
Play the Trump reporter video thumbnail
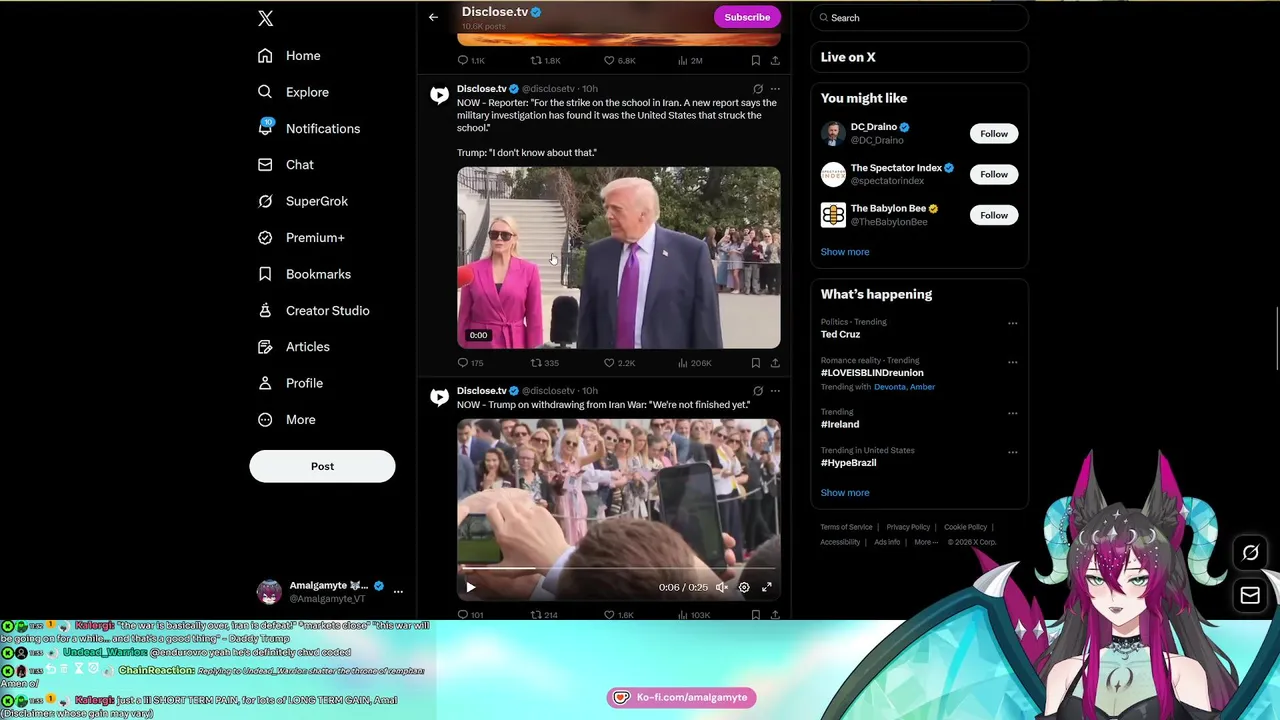pos(619,258)
